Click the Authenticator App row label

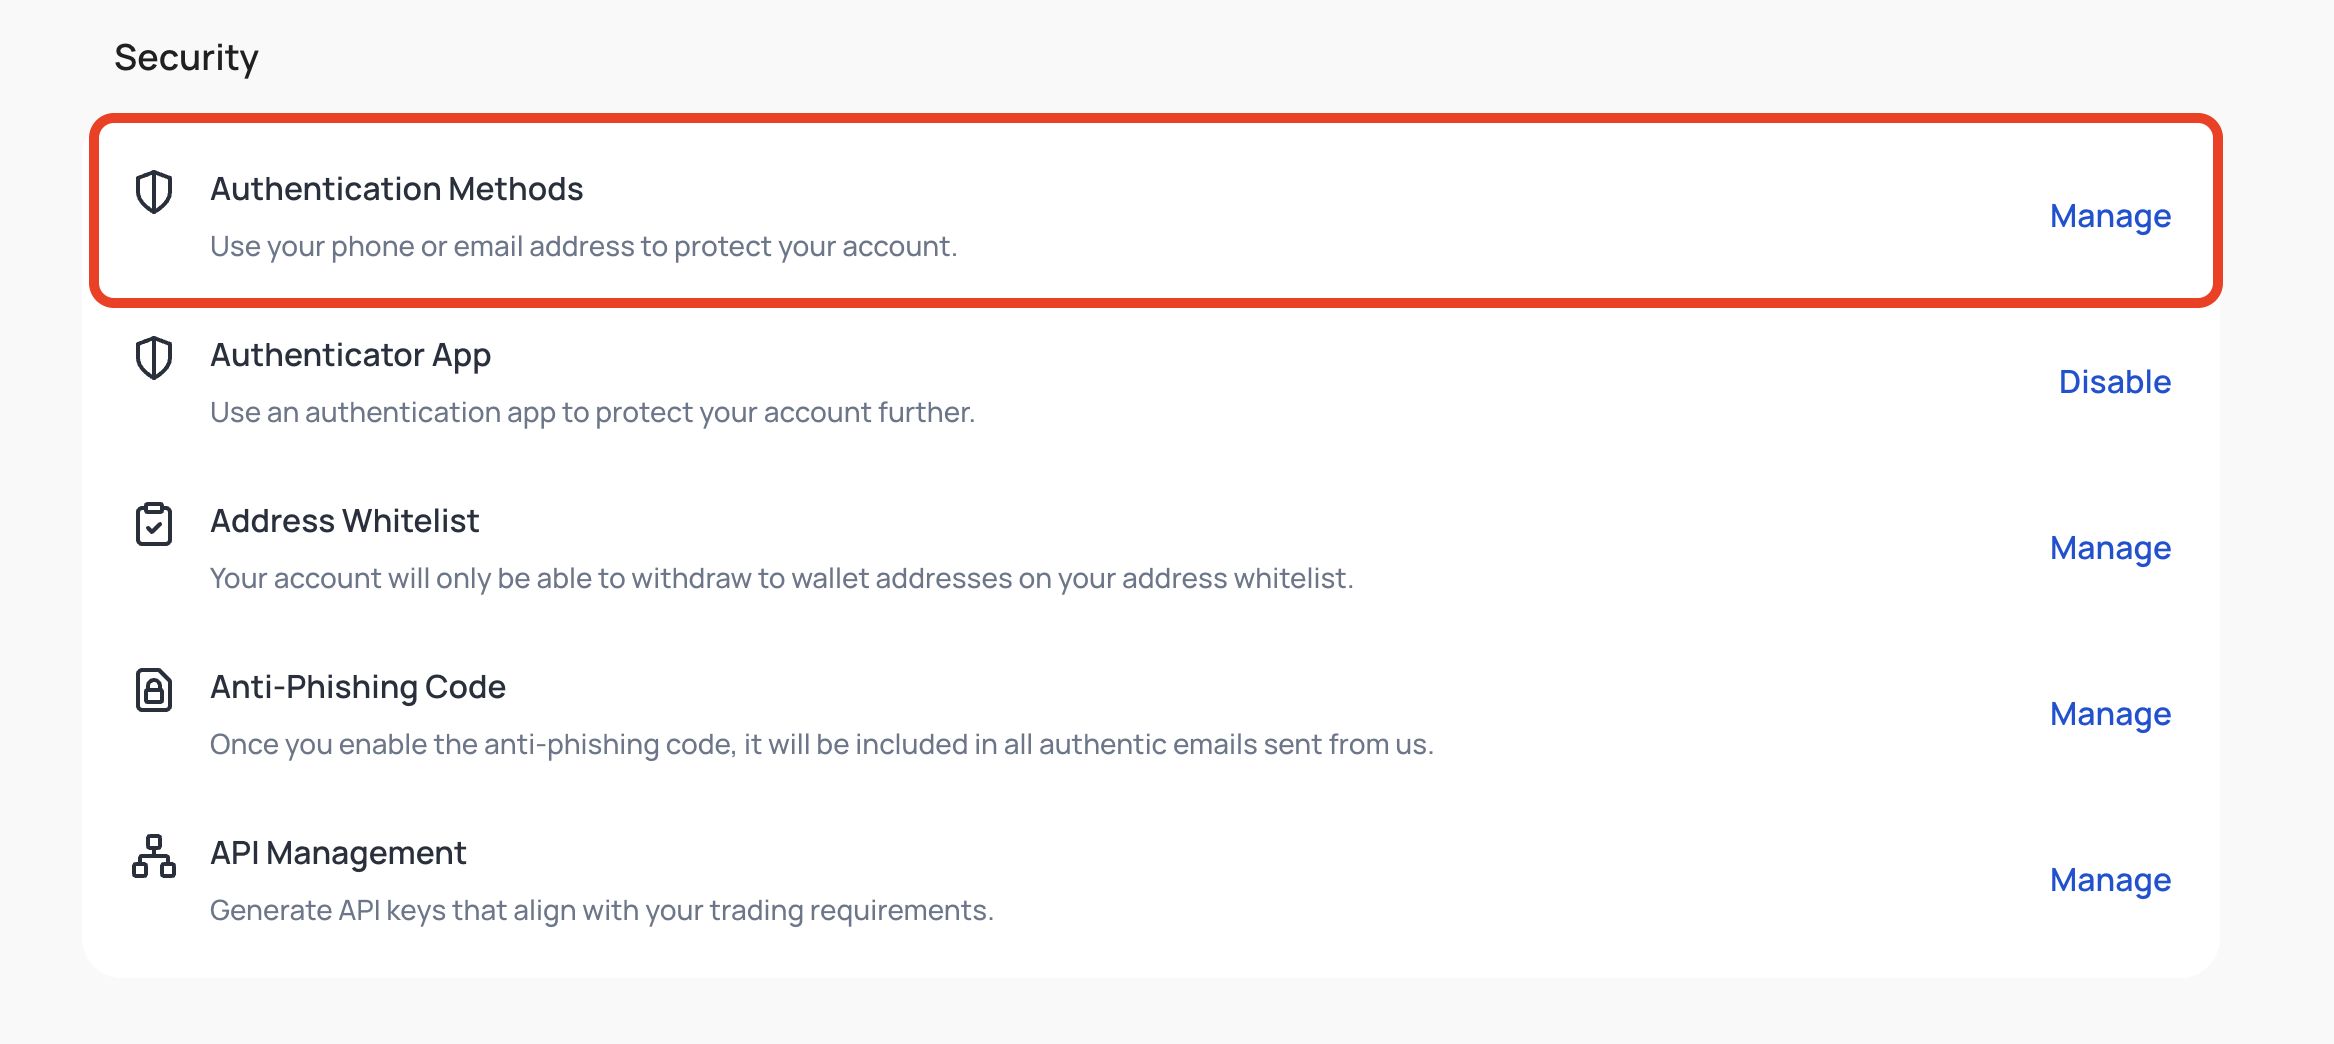[x=350, y=354]
